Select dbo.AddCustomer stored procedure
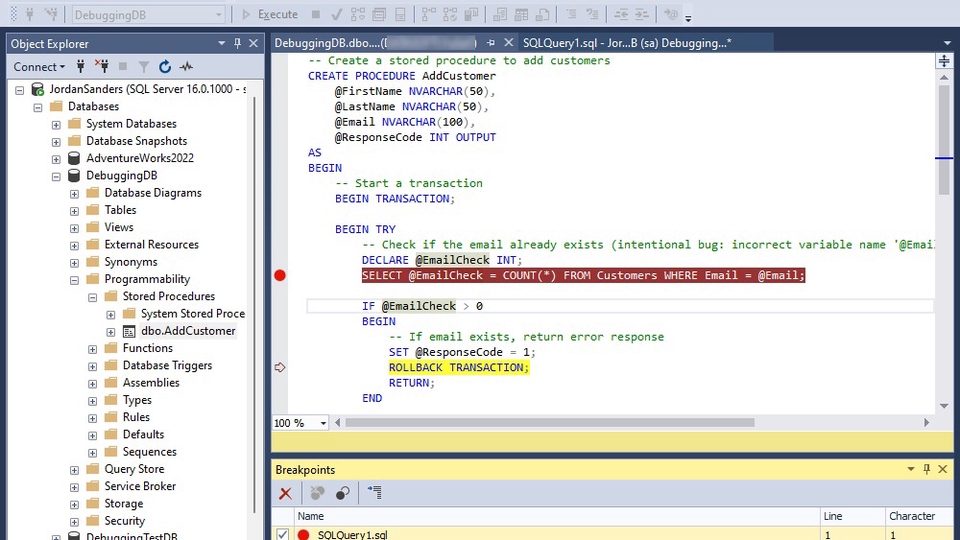 click(188, 331)
